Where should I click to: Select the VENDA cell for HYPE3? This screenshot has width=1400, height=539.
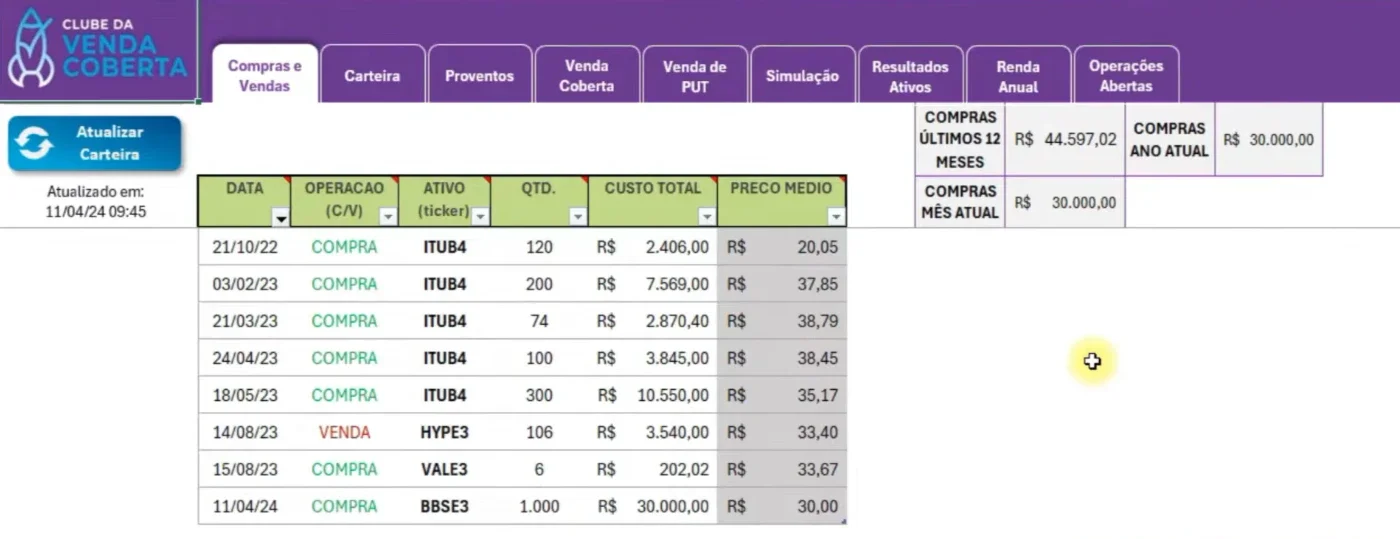pos(345,432)
